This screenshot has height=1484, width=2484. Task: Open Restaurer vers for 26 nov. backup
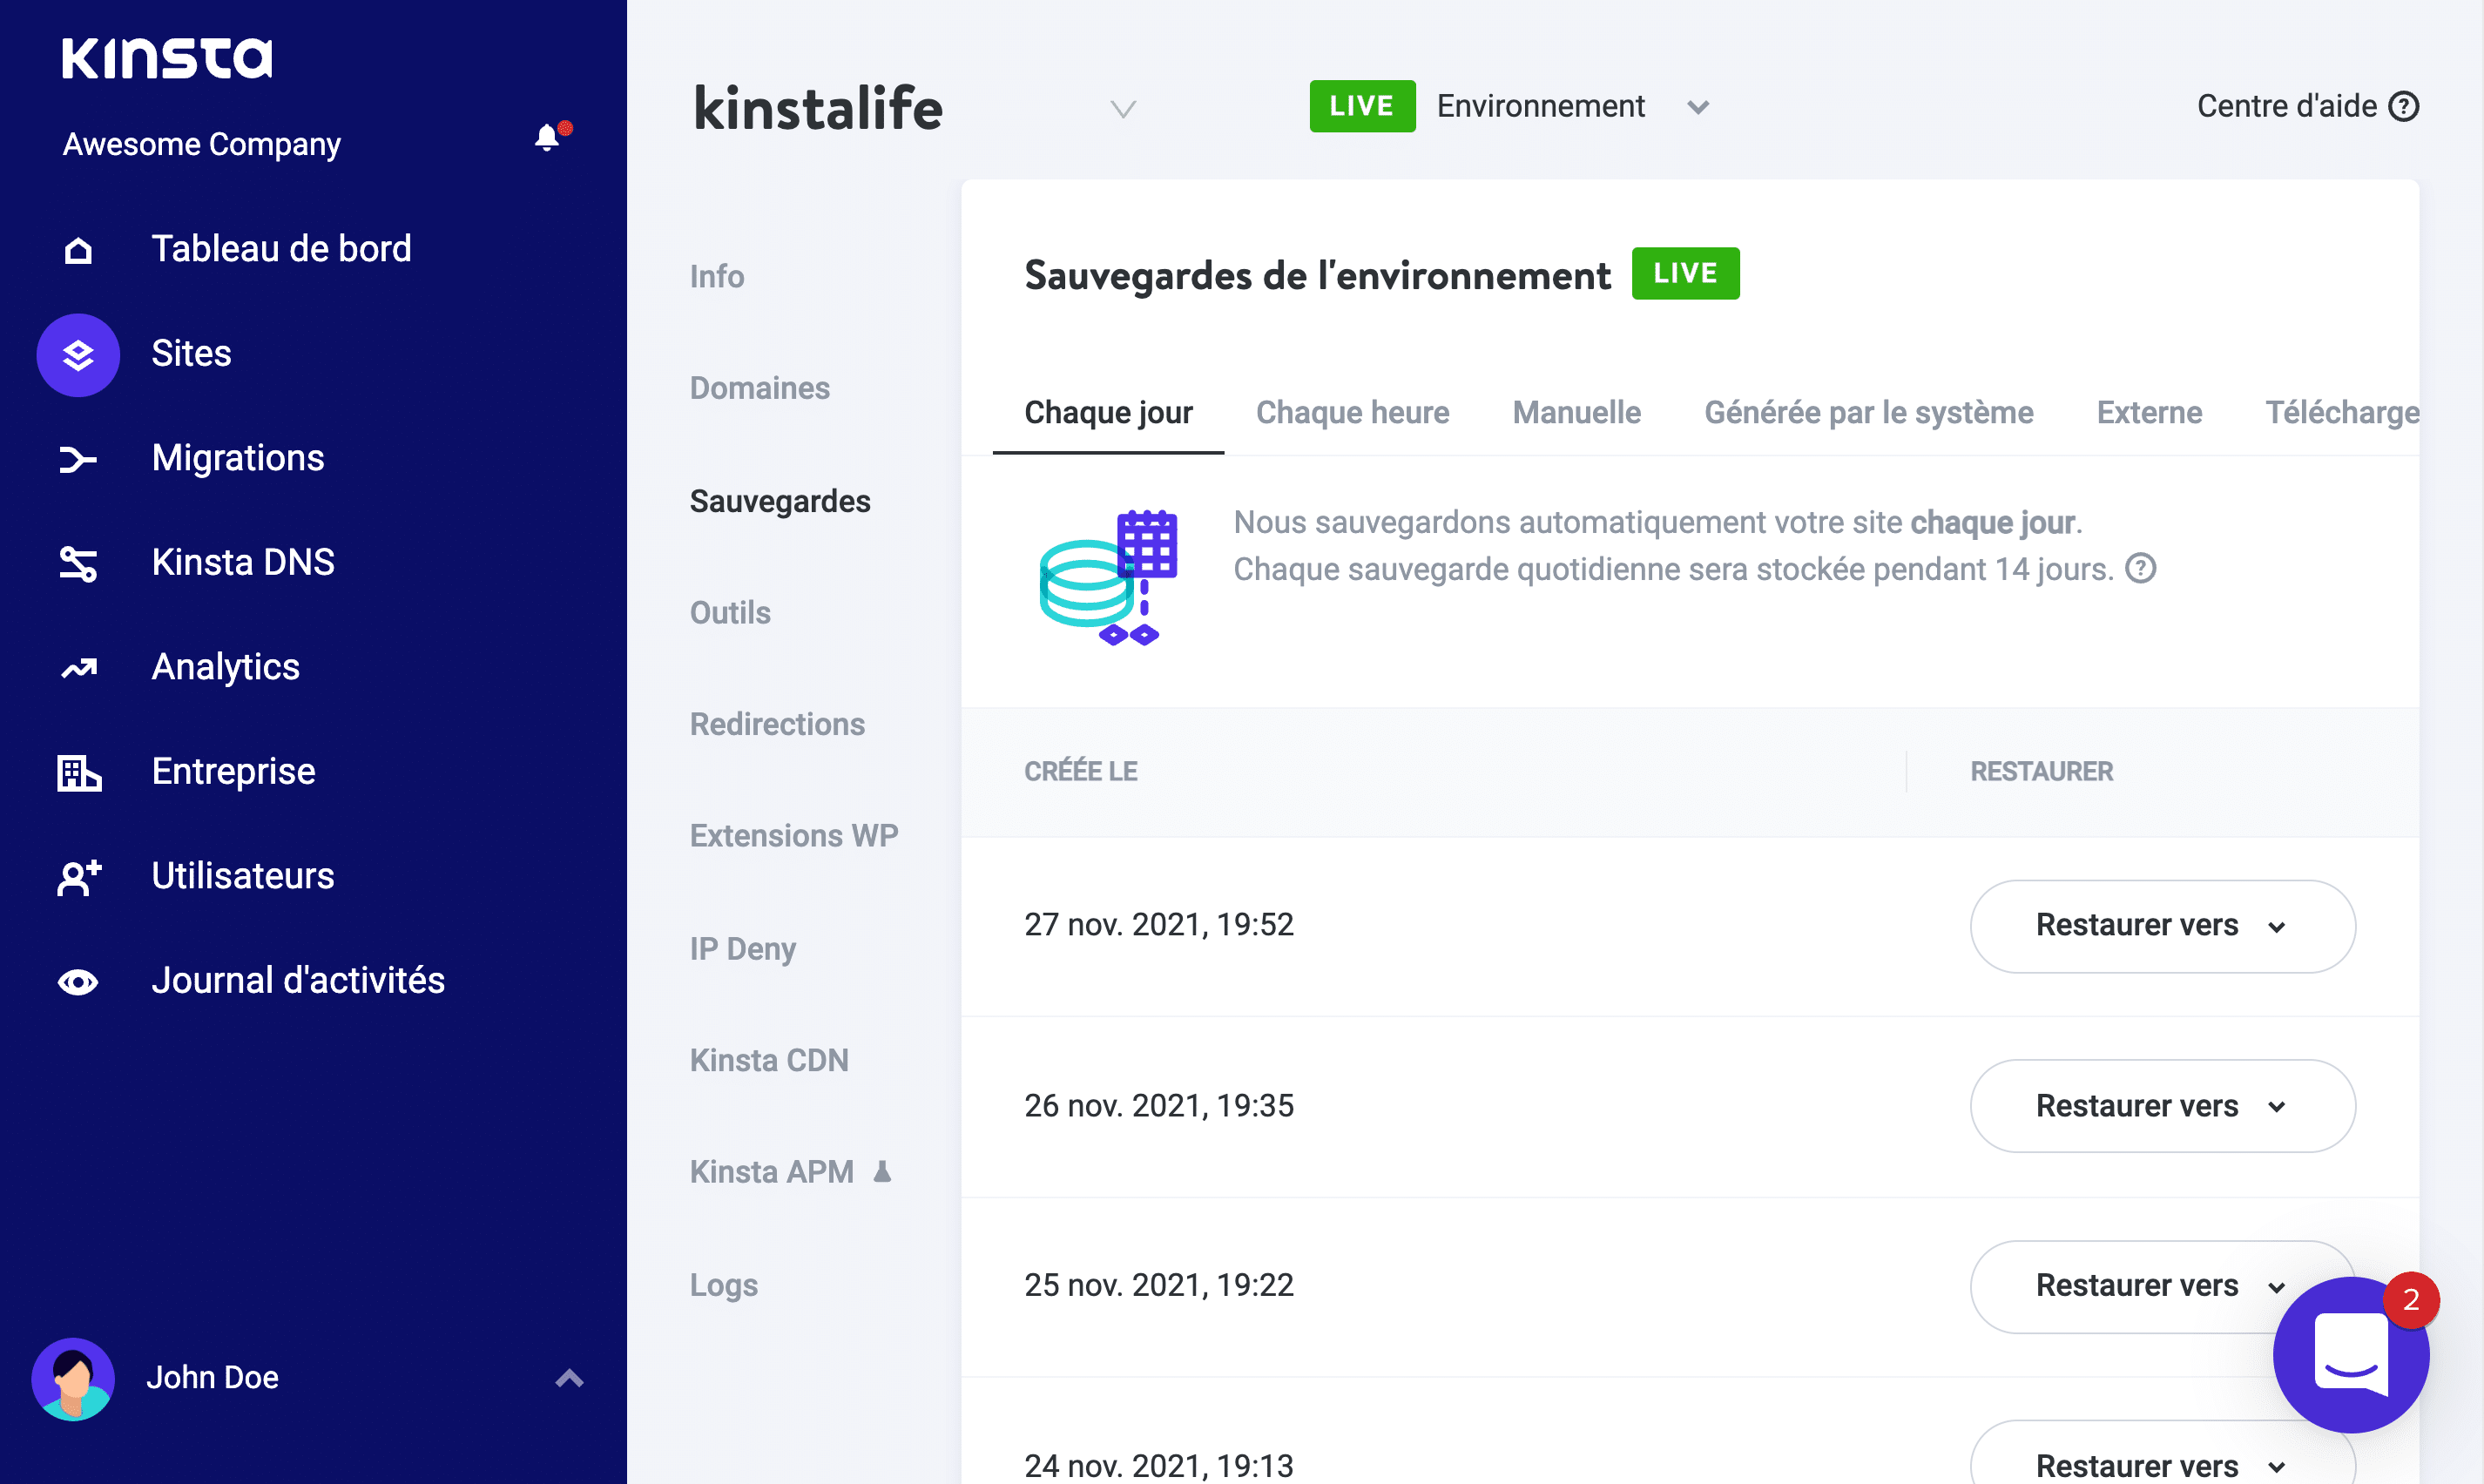2161,1106
